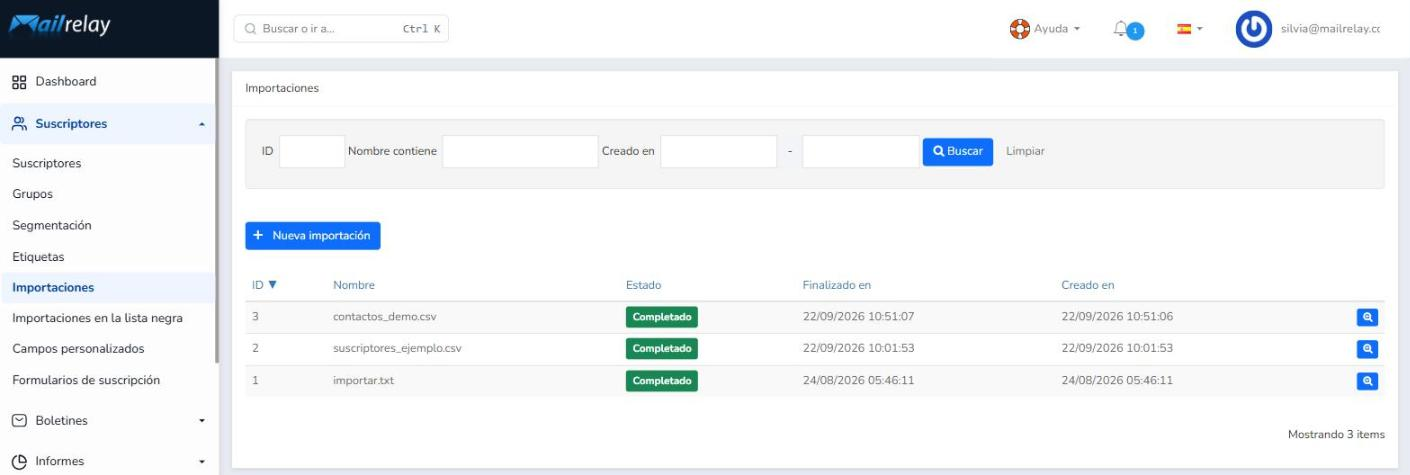Open the language dropdown arrow

pyautogui.click(x=1200, y=29)
